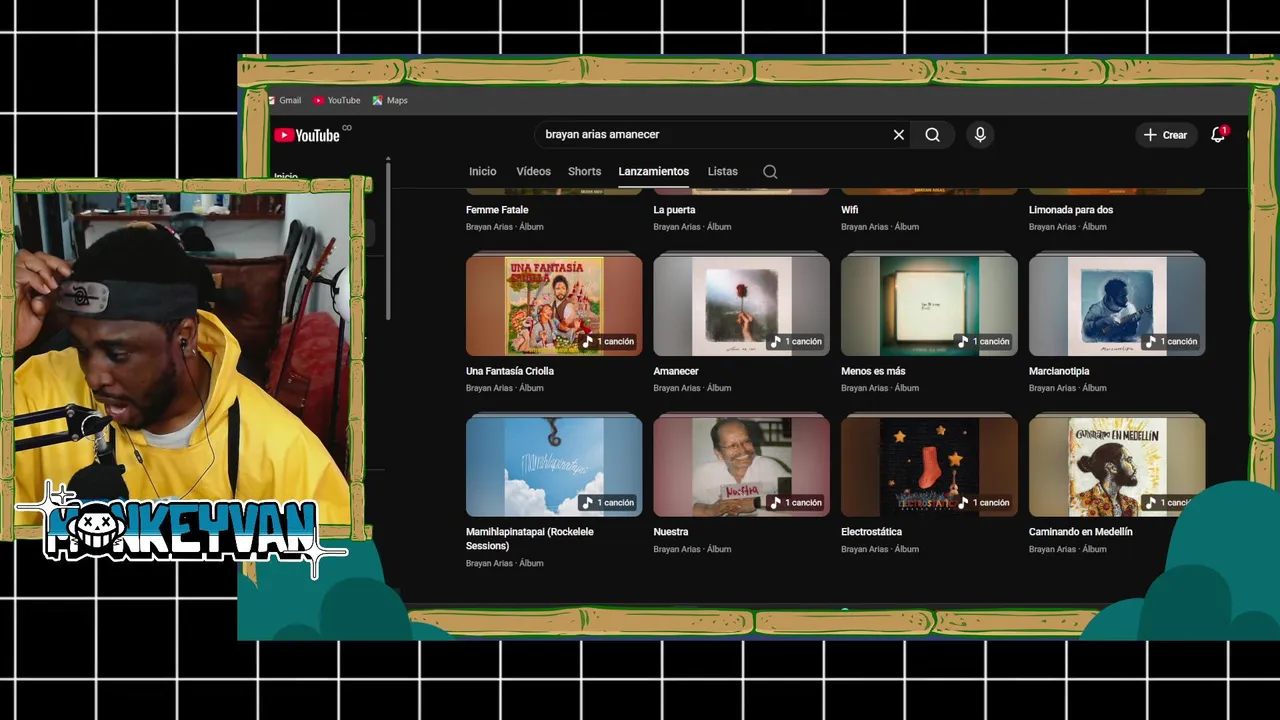Switch to the Listas tab
Viewport: 1280px width, 720px height.
tap(722, 171)
